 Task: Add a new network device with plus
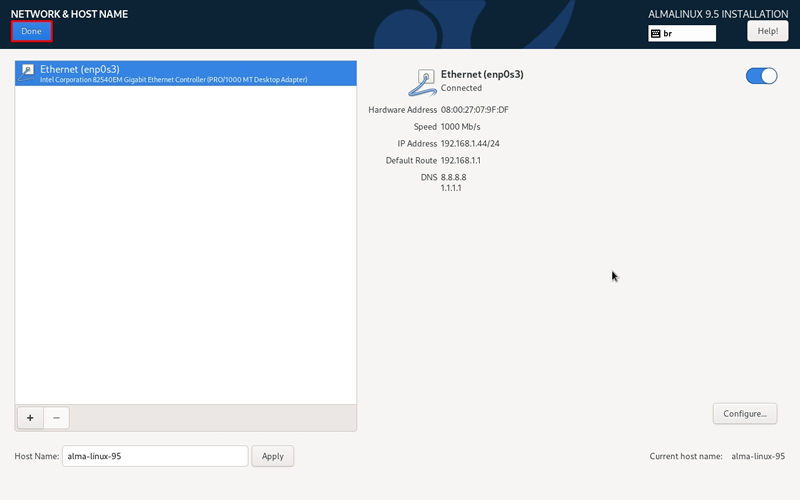coord(30,418)
